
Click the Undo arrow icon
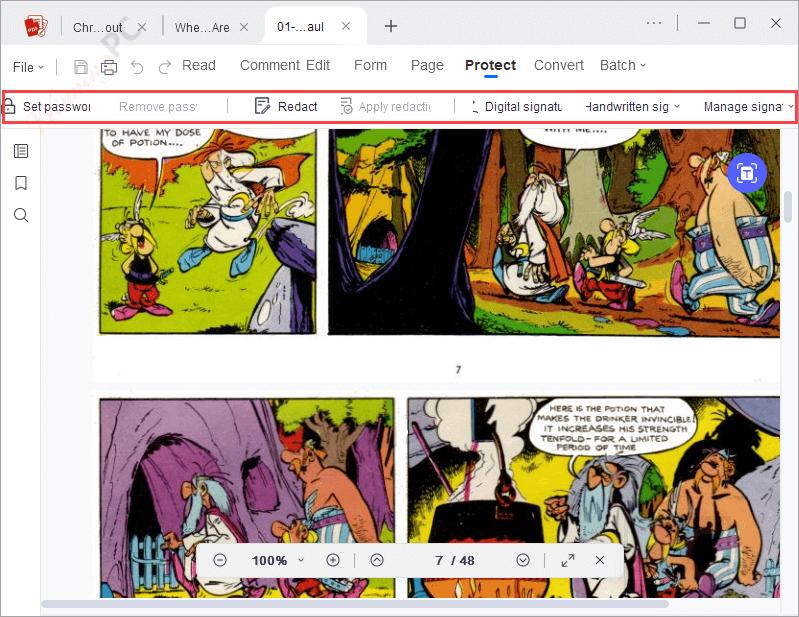tap(137, 67)
